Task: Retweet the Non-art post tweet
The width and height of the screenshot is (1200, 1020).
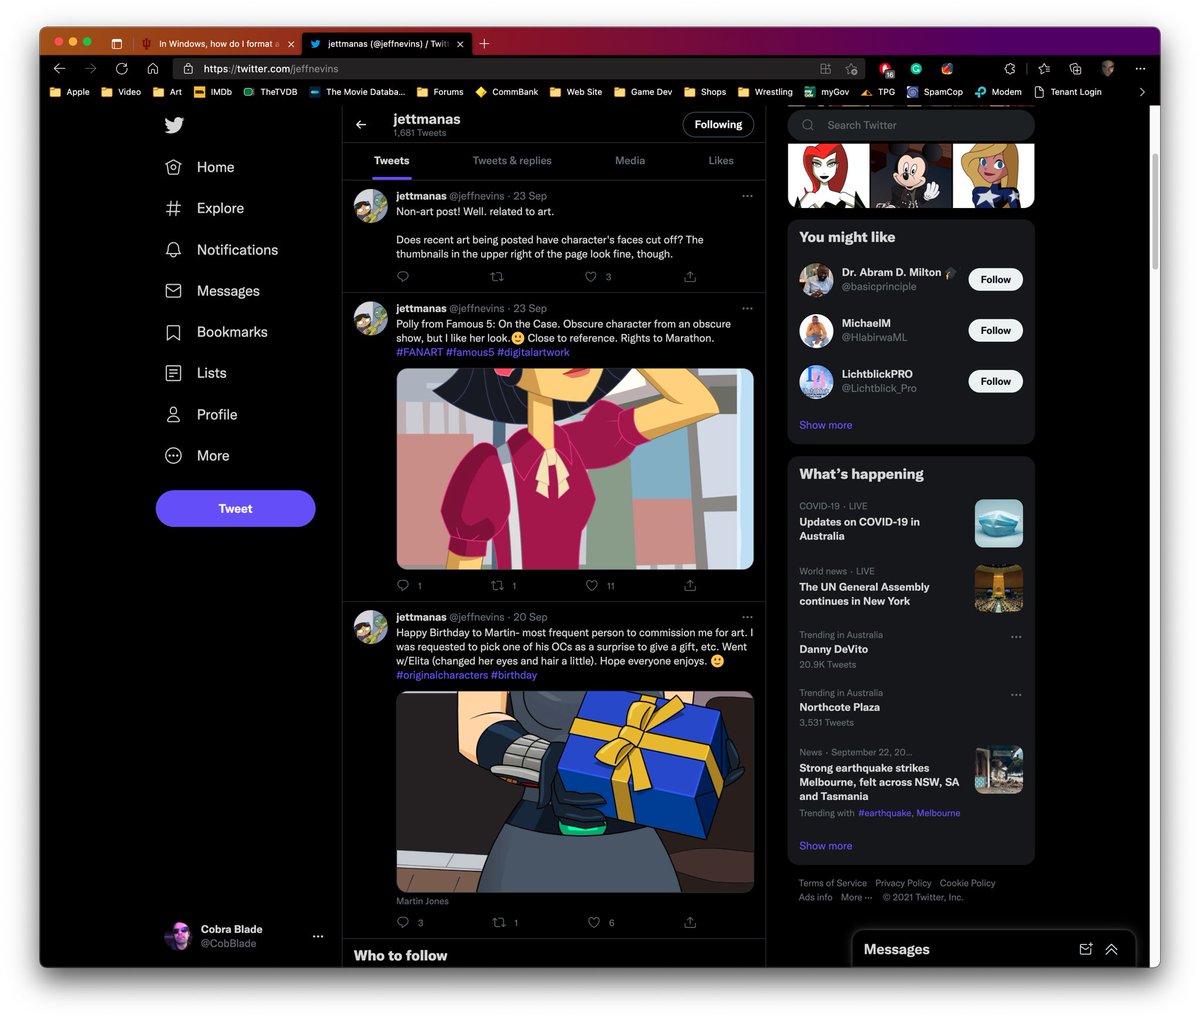Action: tap(497, 277)
